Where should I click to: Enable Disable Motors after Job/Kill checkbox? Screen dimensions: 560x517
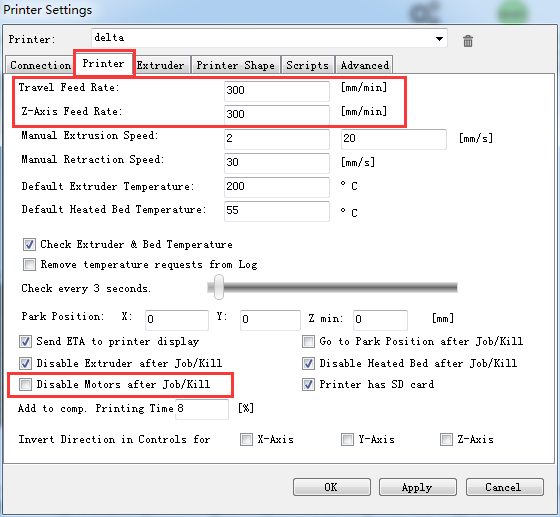[25, 384]
